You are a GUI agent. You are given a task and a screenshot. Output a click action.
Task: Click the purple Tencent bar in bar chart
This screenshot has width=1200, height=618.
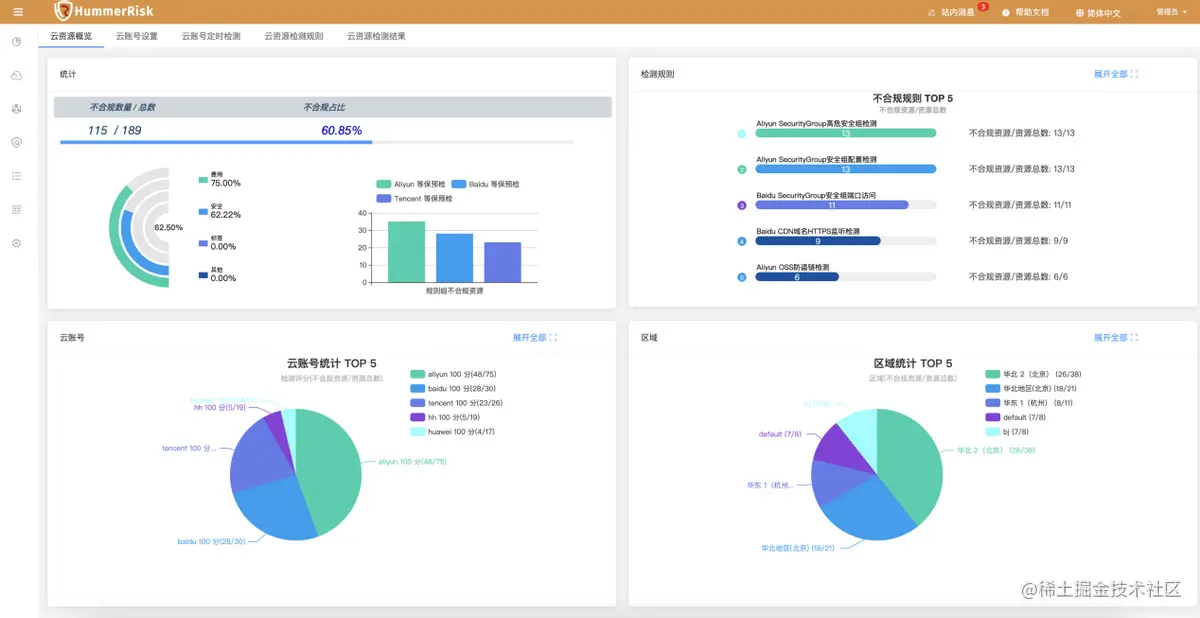coord(503,262)
